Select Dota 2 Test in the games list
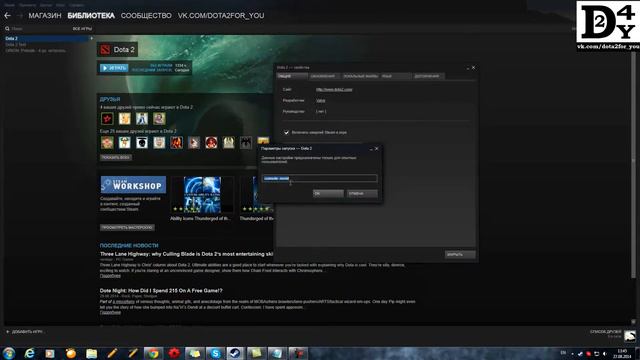640x360 pixels. coord(16,44)
